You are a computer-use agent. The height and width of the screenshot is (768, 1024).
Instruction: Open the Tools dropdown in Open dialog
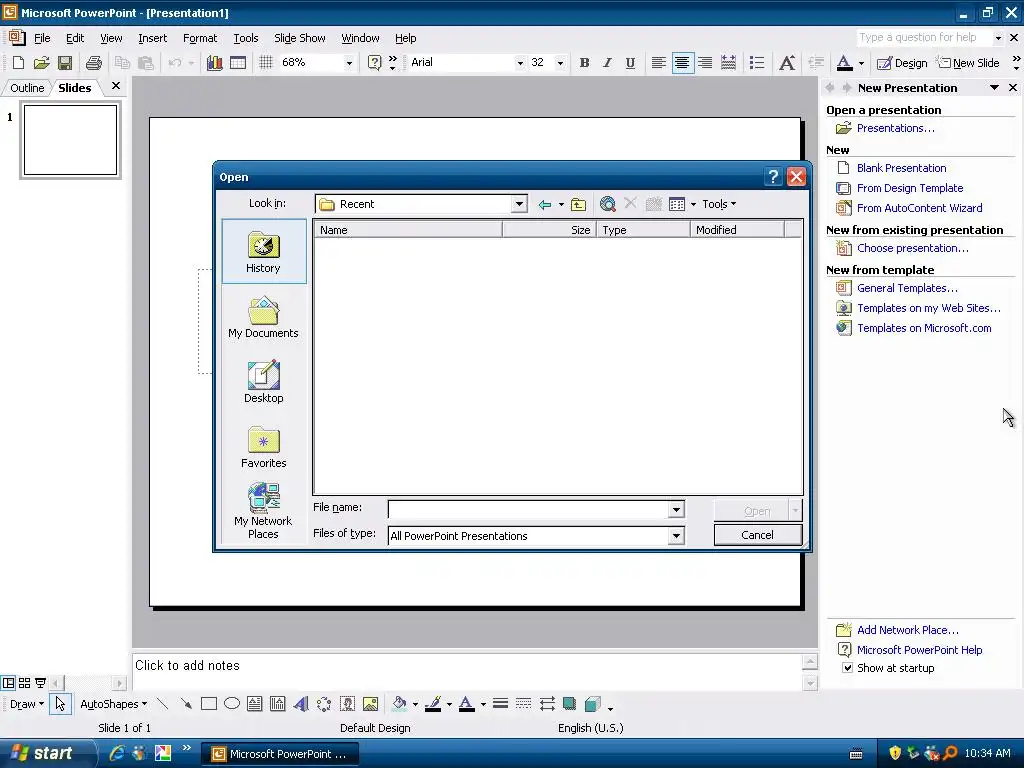coord(719,204)
